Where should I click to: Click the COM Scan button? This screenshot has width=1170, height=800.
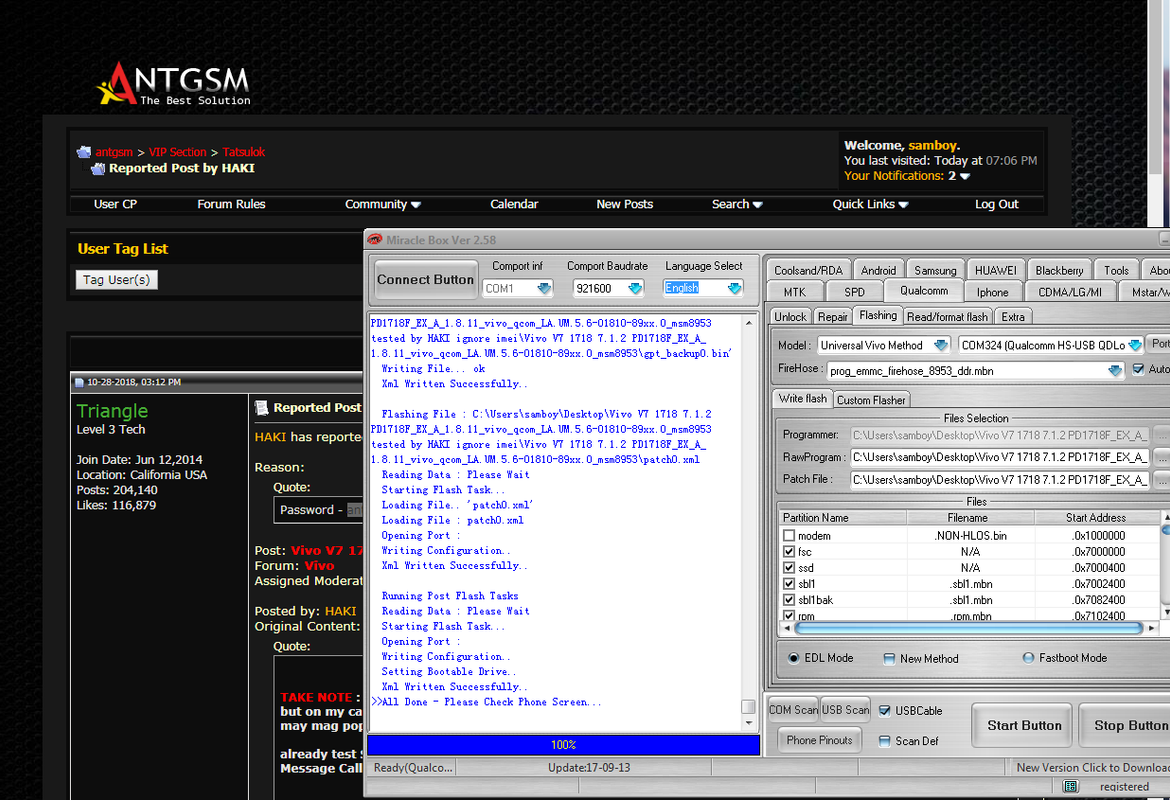pos(793,710)
